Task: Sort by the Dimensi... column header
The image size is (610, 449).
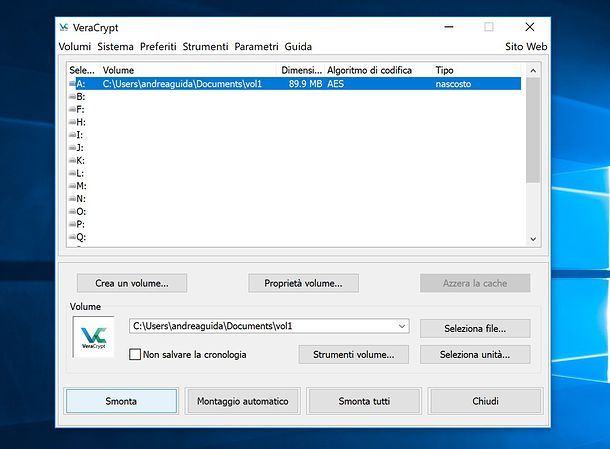Action: [x=301, y=70]
